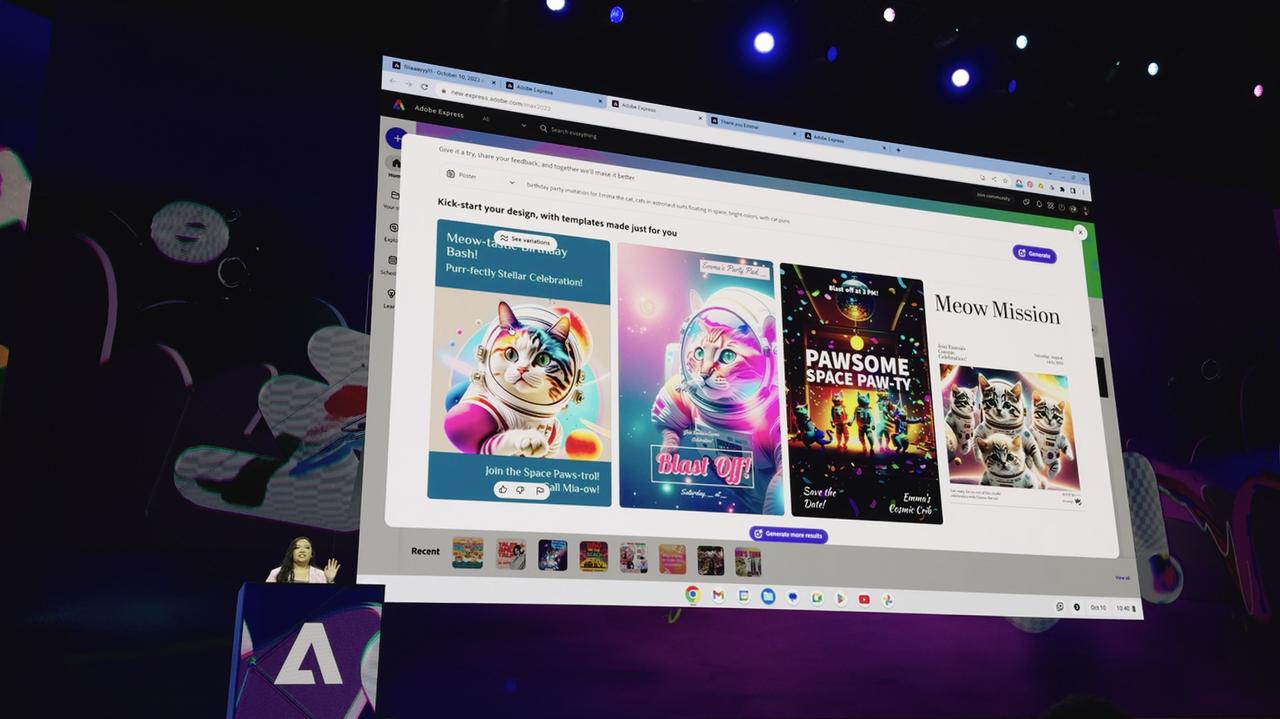Open the Messages app on the shelf
Image resolution: width=1280 pixels, height=719 pixels.
pyautogui.click(x=793, y=597)
